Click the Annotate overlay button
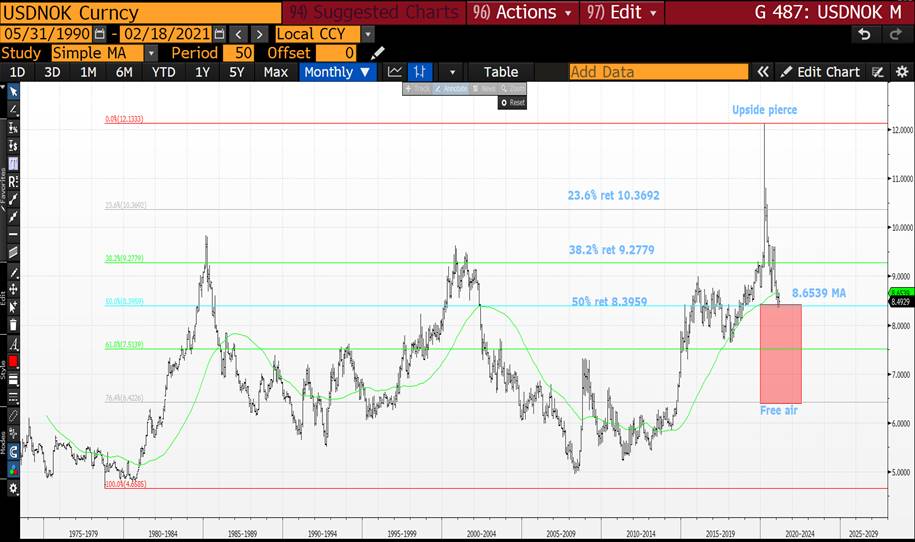This screenshot has width=915, height=542. (x=452, y=89)
